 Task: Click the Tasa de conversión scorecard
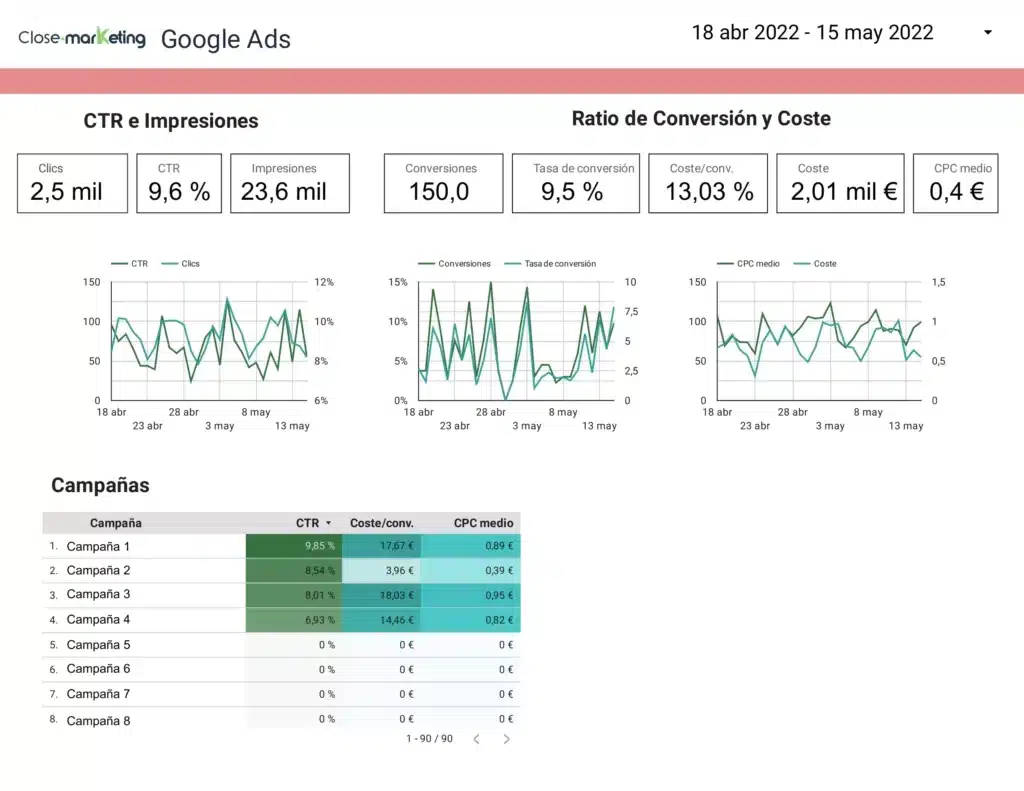click(574, 183)
